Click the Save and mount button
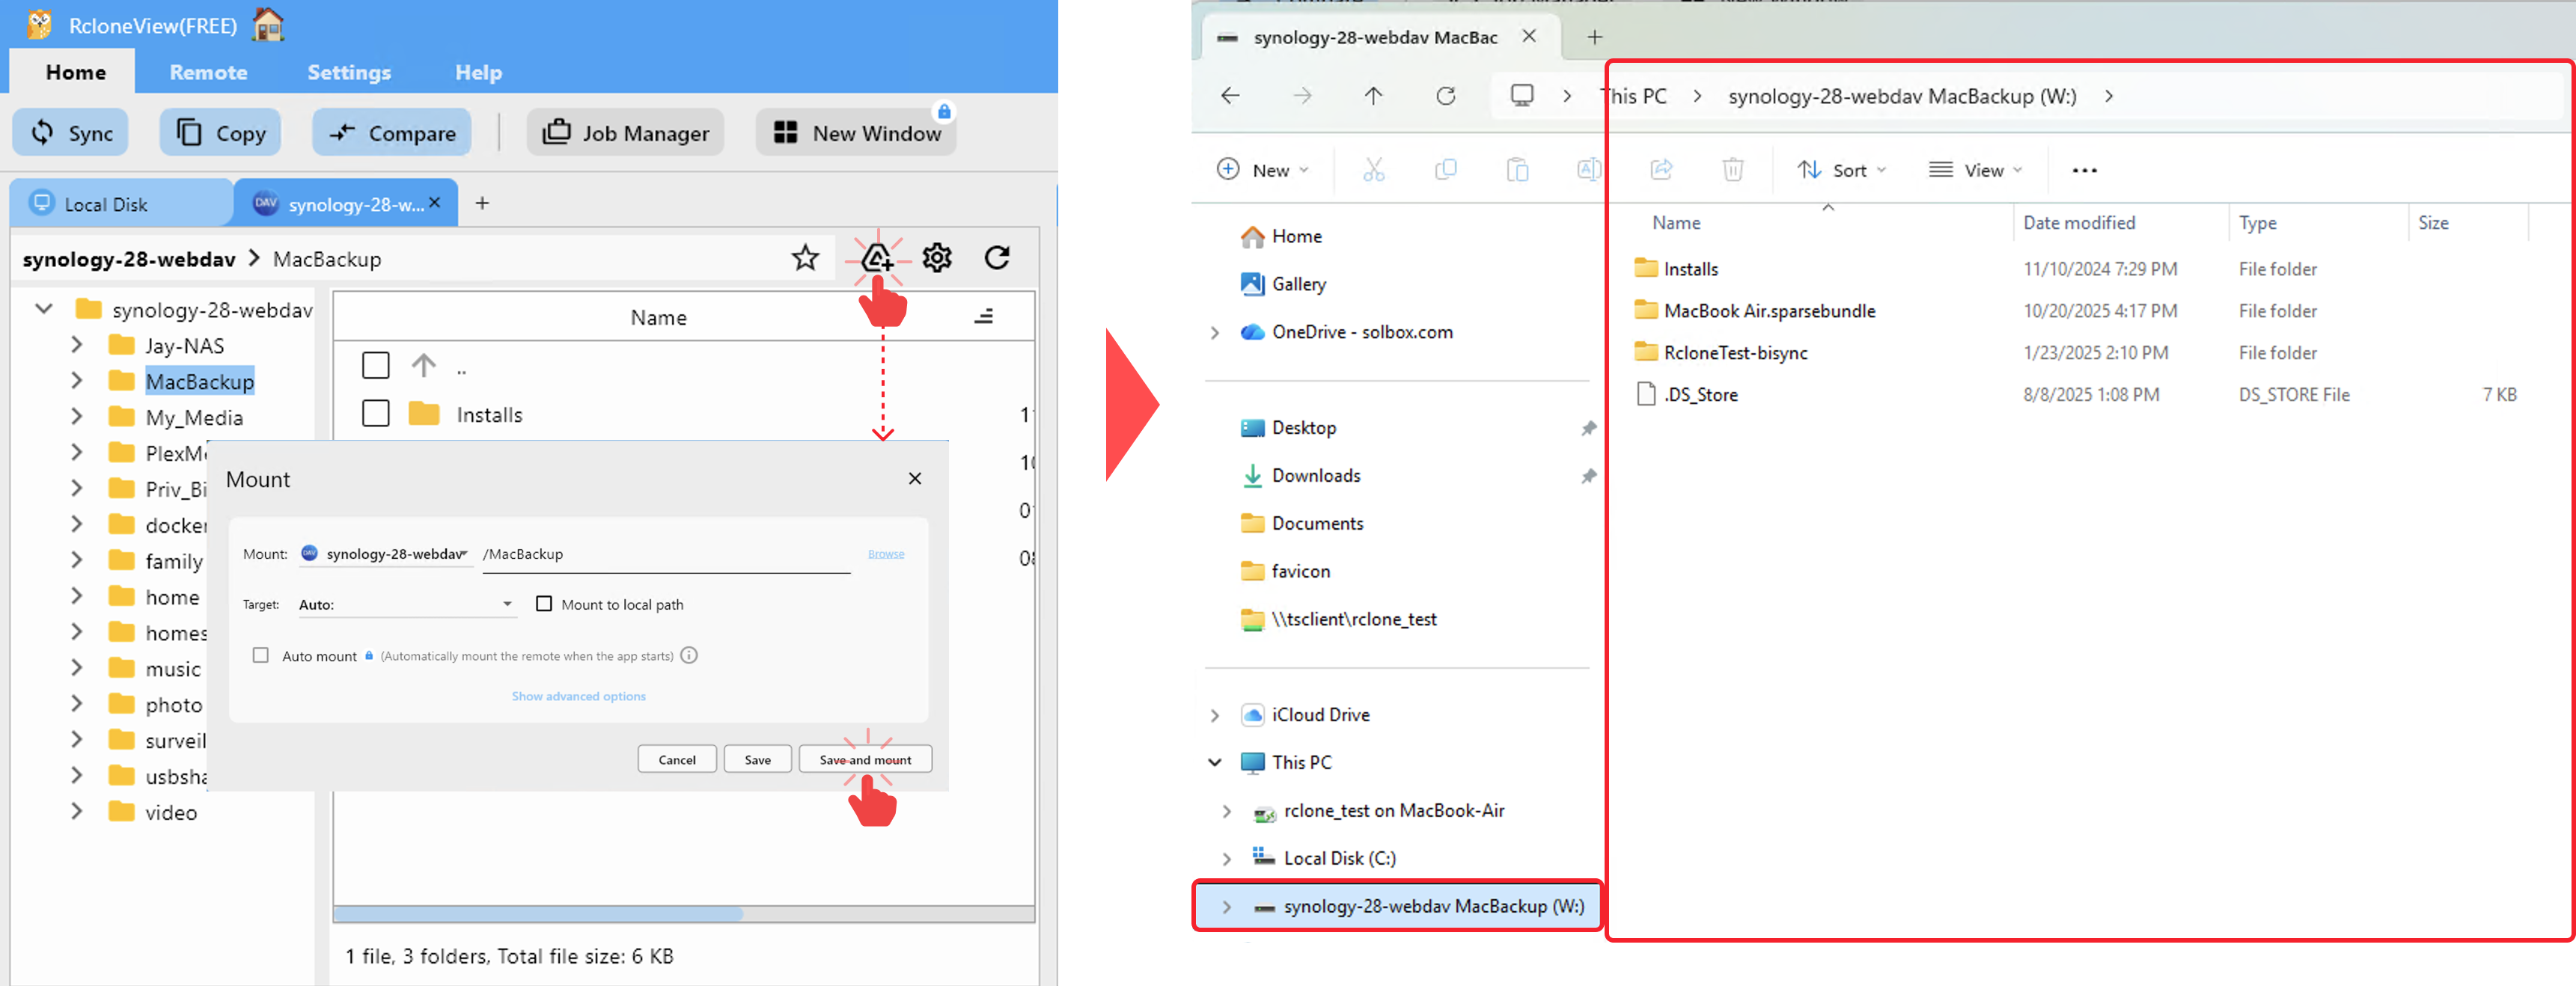This screenshot has width=2576, height=986. click(x=864, y=758)
